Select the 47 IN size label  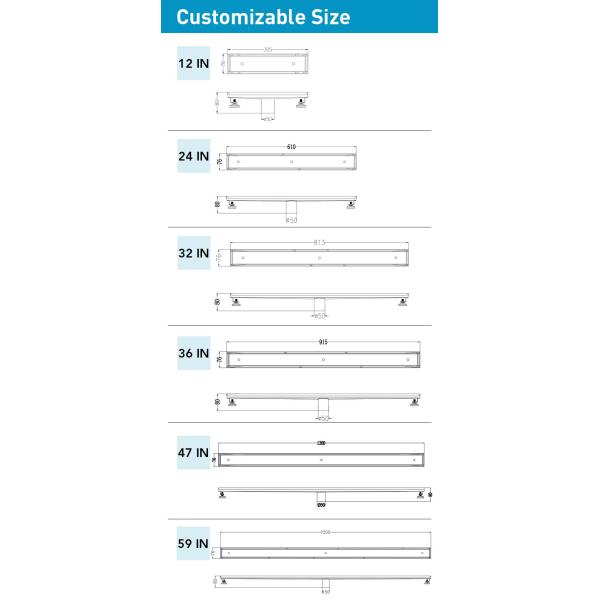pyautogui.click(x=194, y=453)
